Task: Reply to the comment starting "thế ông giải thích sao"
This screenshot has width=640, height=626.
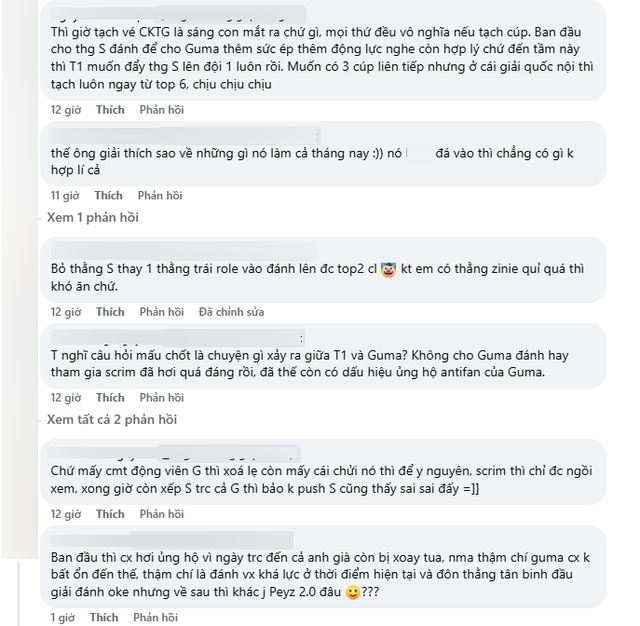Action: (159, 195)
